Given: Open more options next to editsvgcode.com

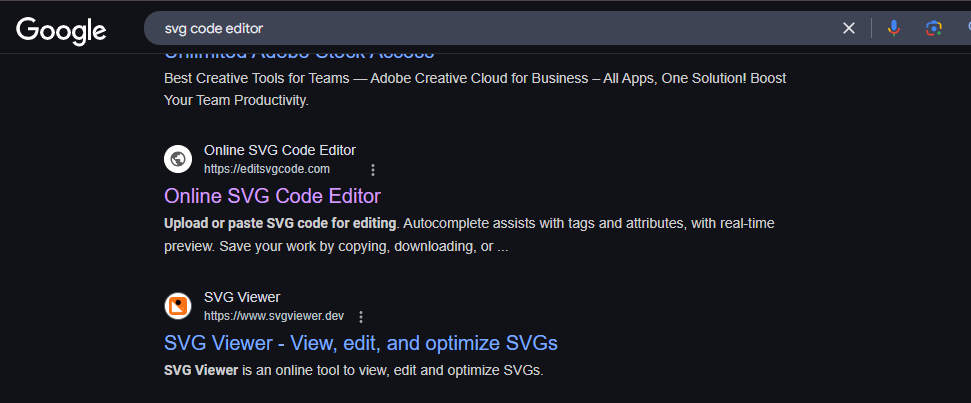Looking at the screenshot, I should click(373, 170).
